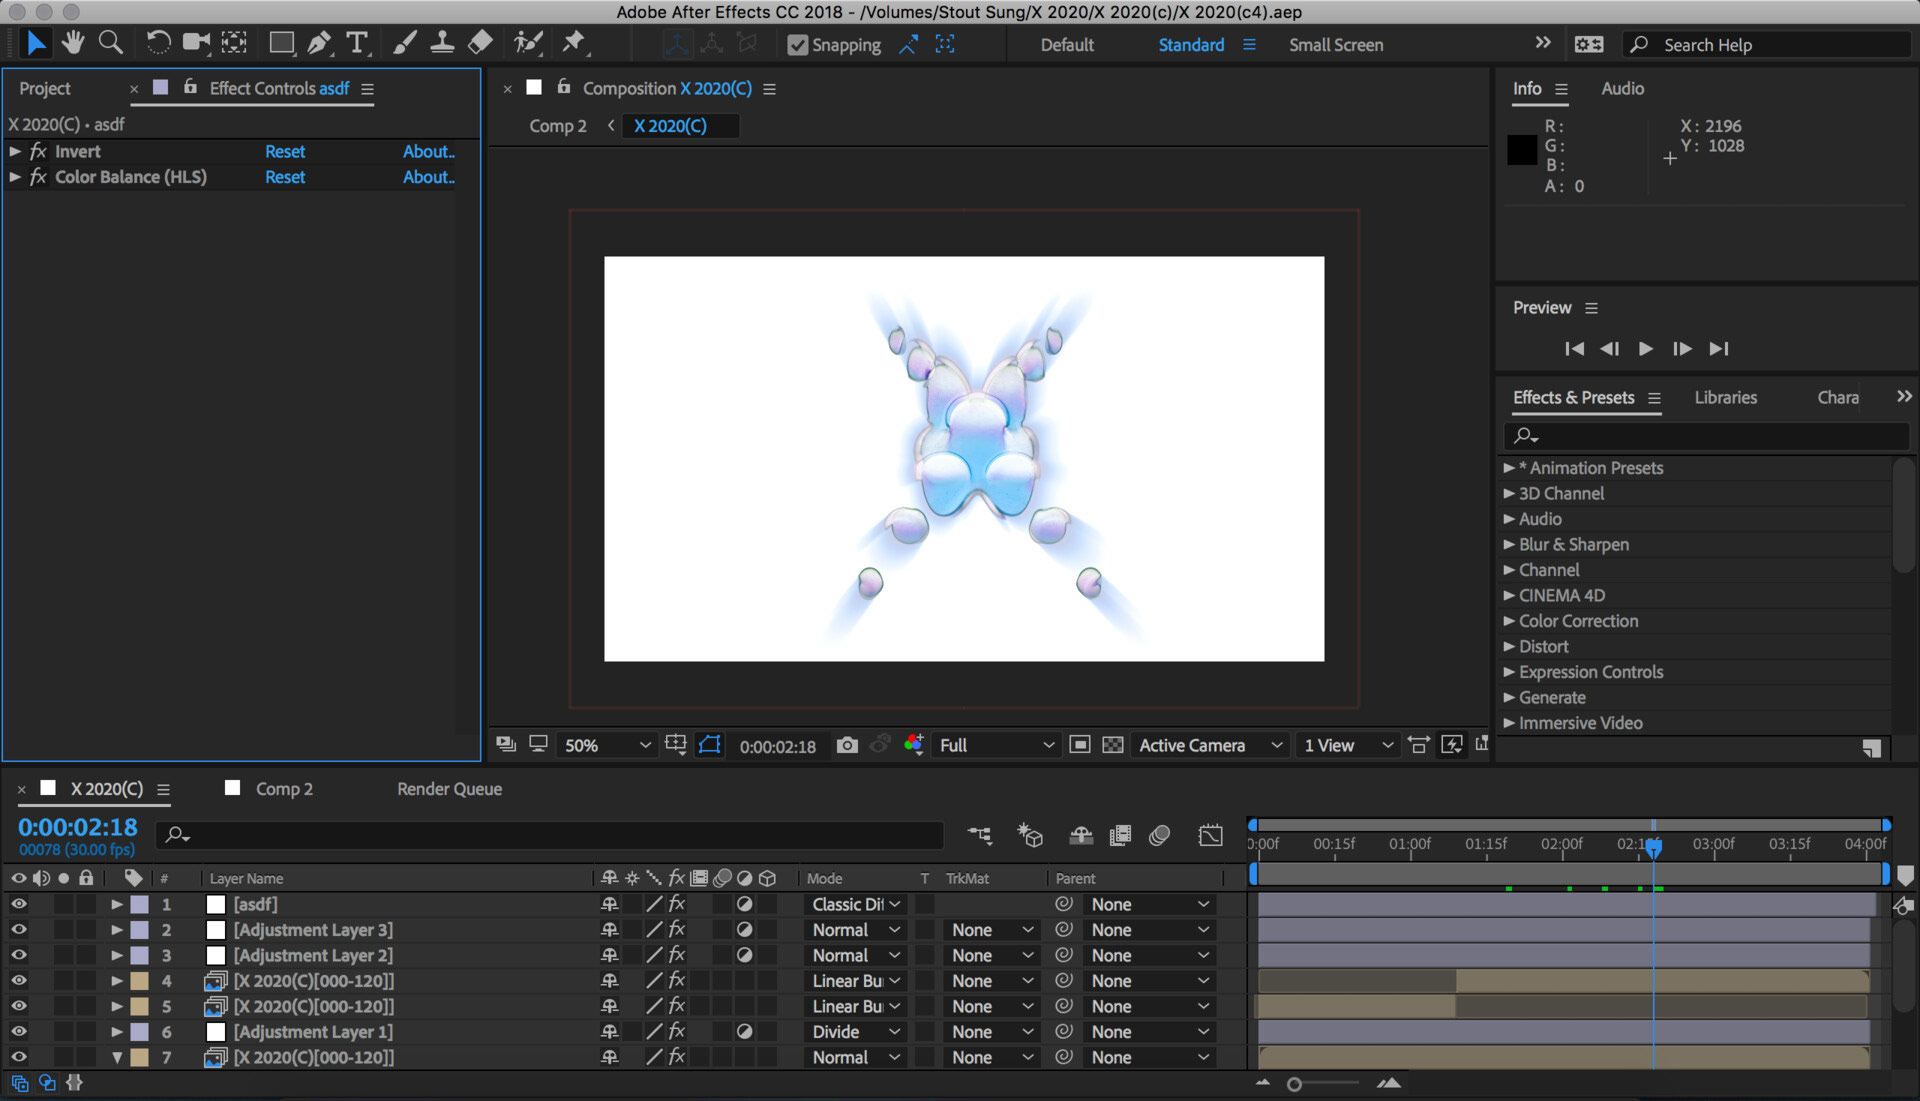Play the composition preview
Image resolution: width=1920 pixels, height=1101 pixels.
pos(1645,348)
